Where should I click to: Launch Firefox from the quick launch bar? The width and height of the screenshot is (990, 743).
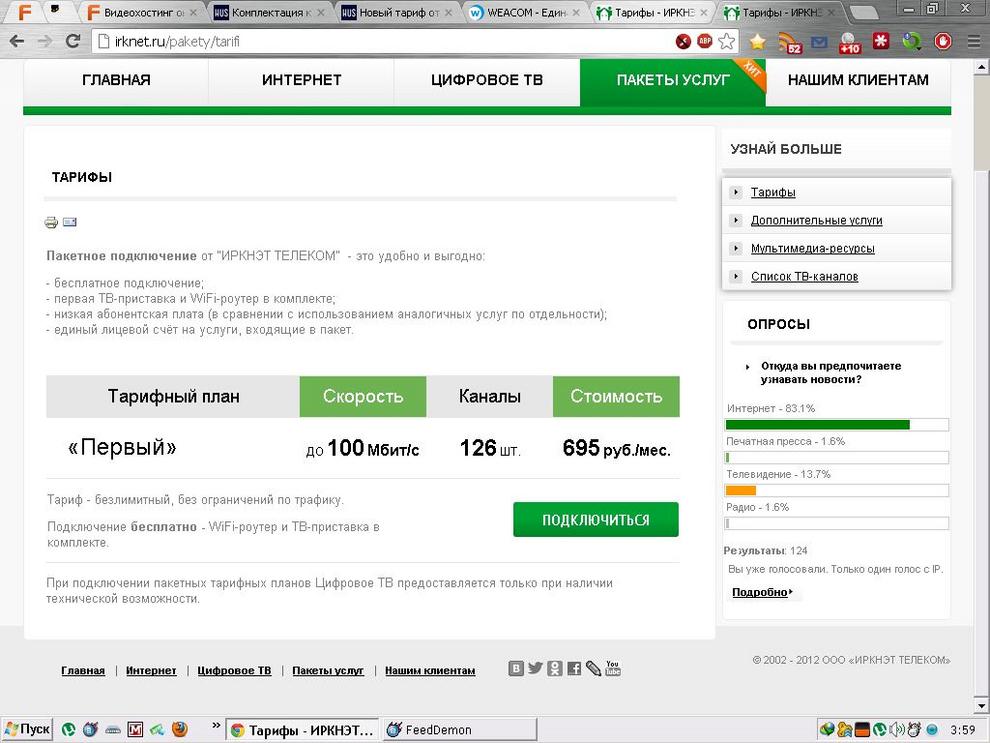tap(180, 730)
